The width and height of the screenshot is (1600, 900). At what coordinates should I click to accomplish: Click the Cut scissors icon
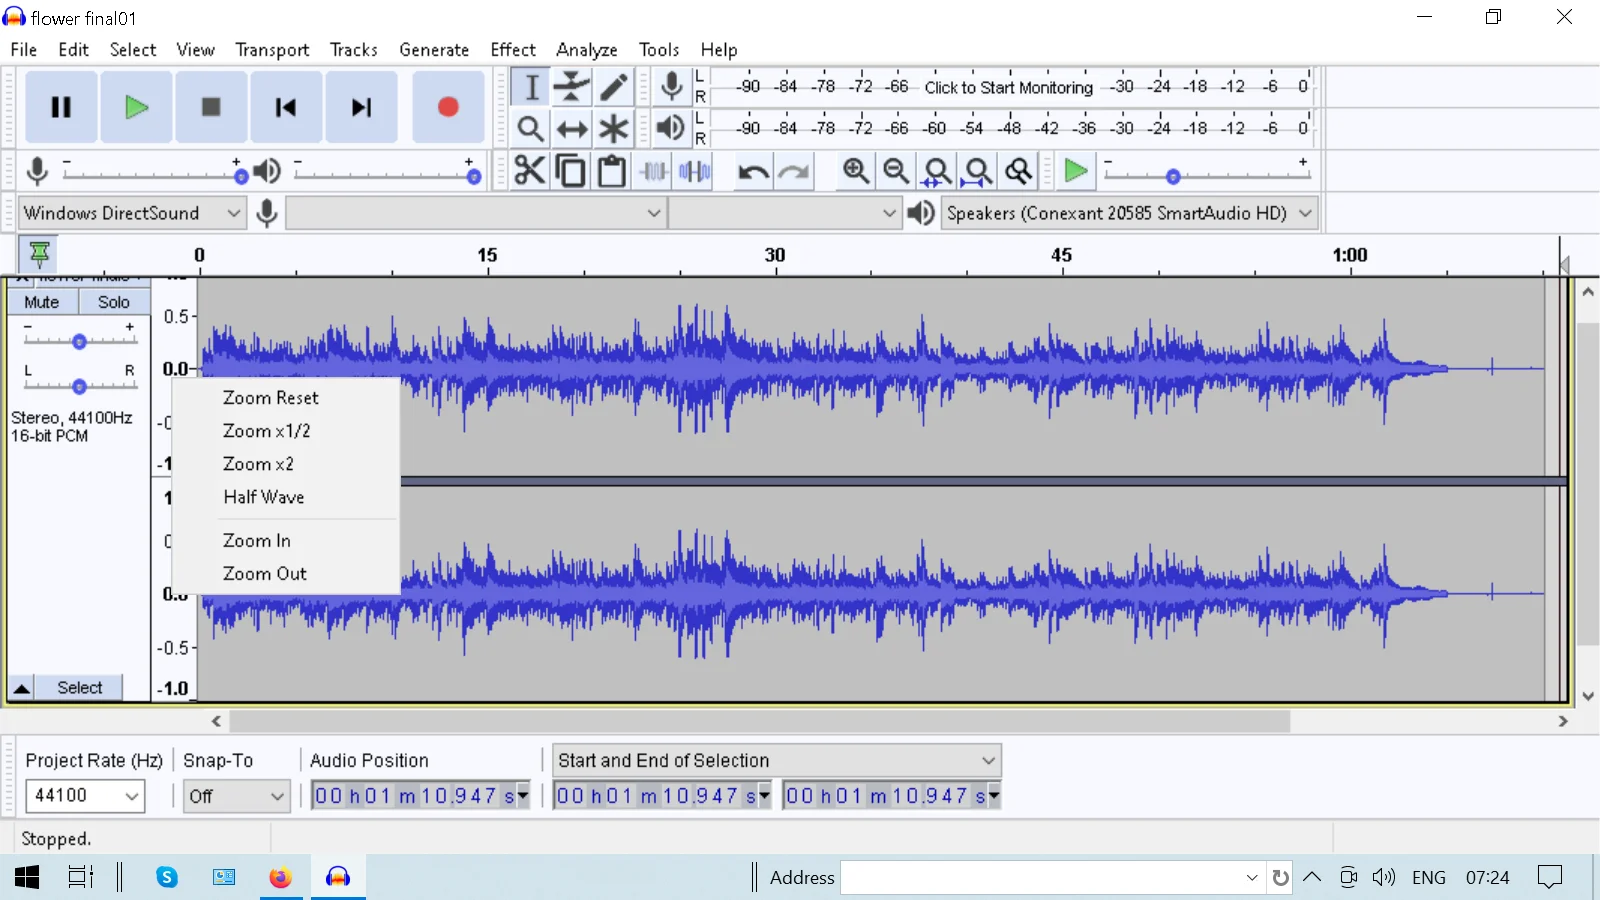click(529, 171)
